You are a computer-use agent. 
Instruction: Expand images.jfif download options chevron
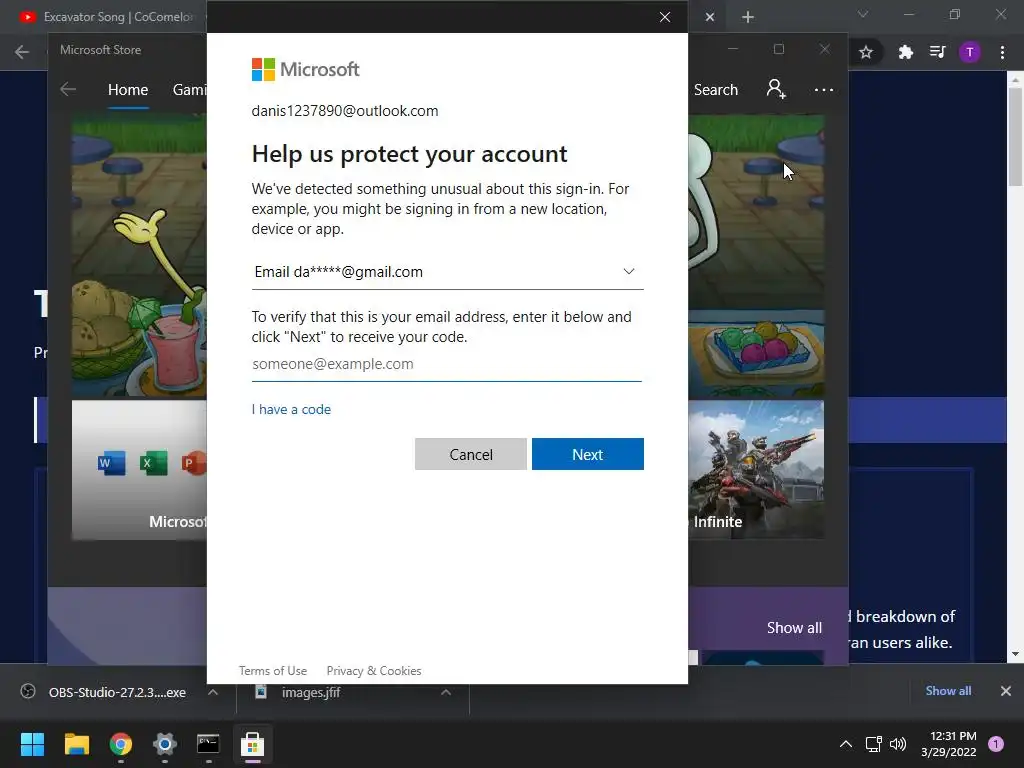coord(446,692)
